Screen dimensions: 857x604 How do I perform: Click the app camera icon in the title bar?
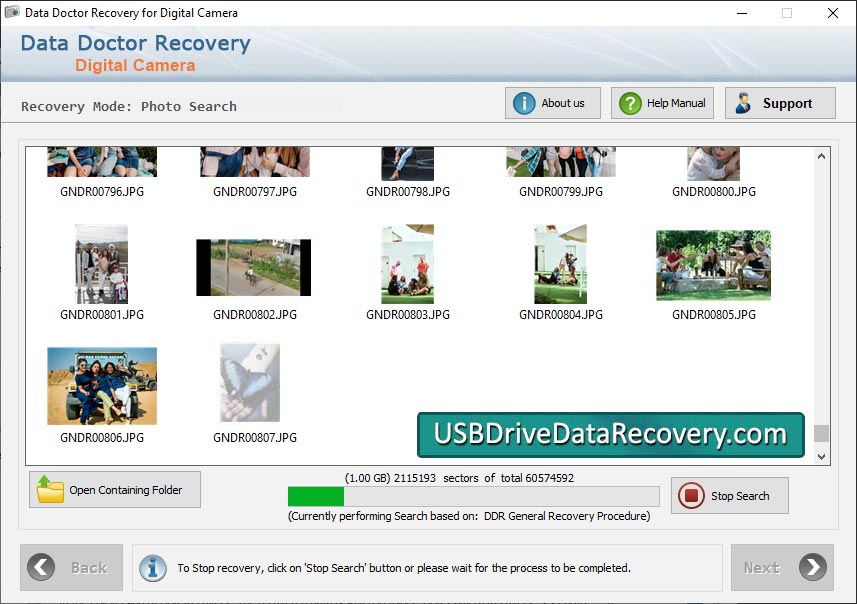tap(12, 12)
